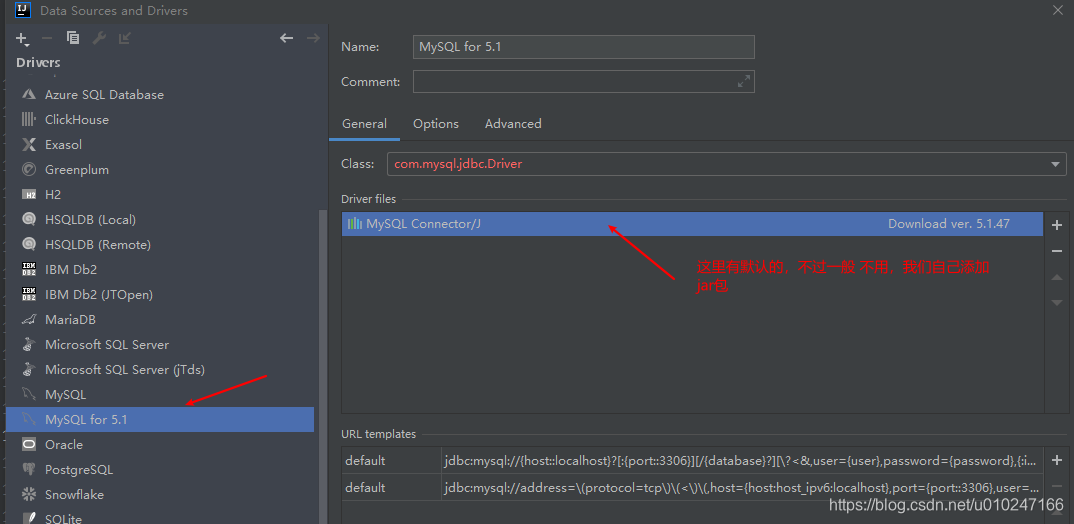Click the Exasol driver icon

point(29,145)
